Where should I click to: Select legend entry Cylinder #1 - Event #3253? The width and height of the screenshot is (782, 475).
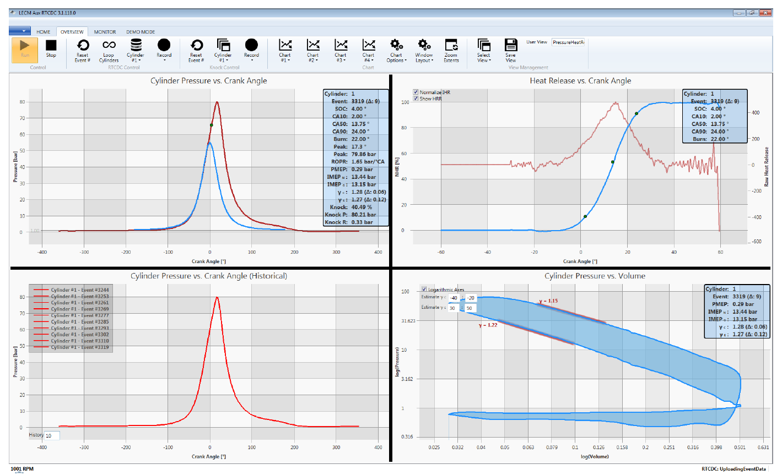(x=71, y=296)
